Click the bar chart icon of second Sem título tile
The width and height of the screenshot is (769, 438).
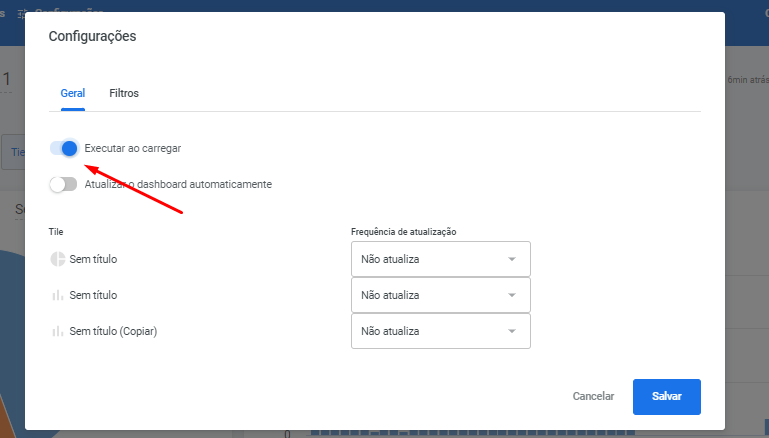[58, 295]
